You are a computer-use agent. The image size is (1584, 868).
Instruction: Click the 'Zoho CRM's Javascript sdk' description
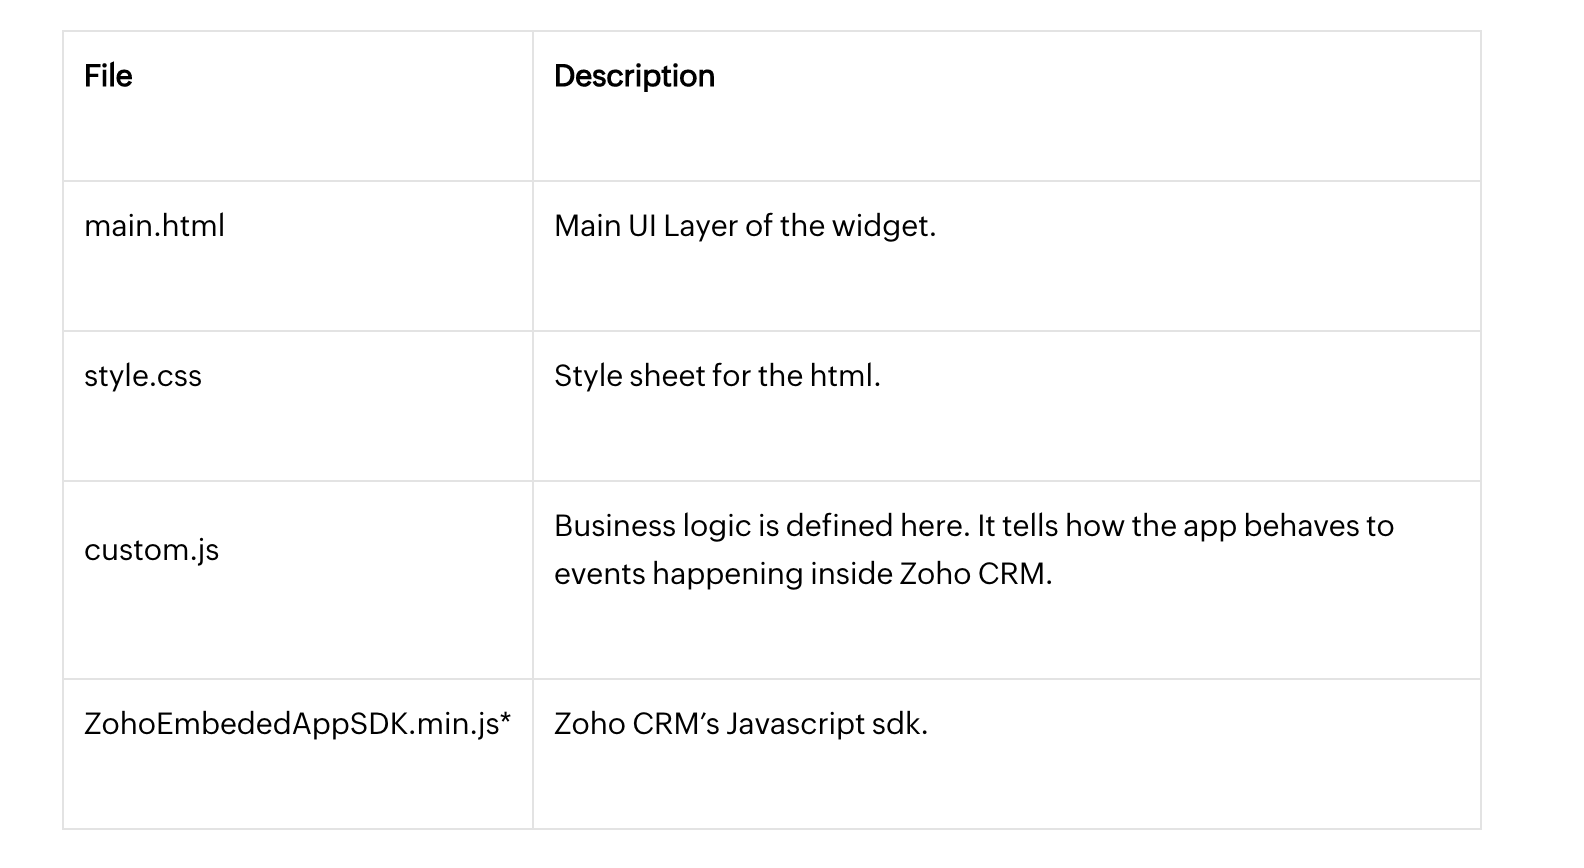tap(740, 724)
